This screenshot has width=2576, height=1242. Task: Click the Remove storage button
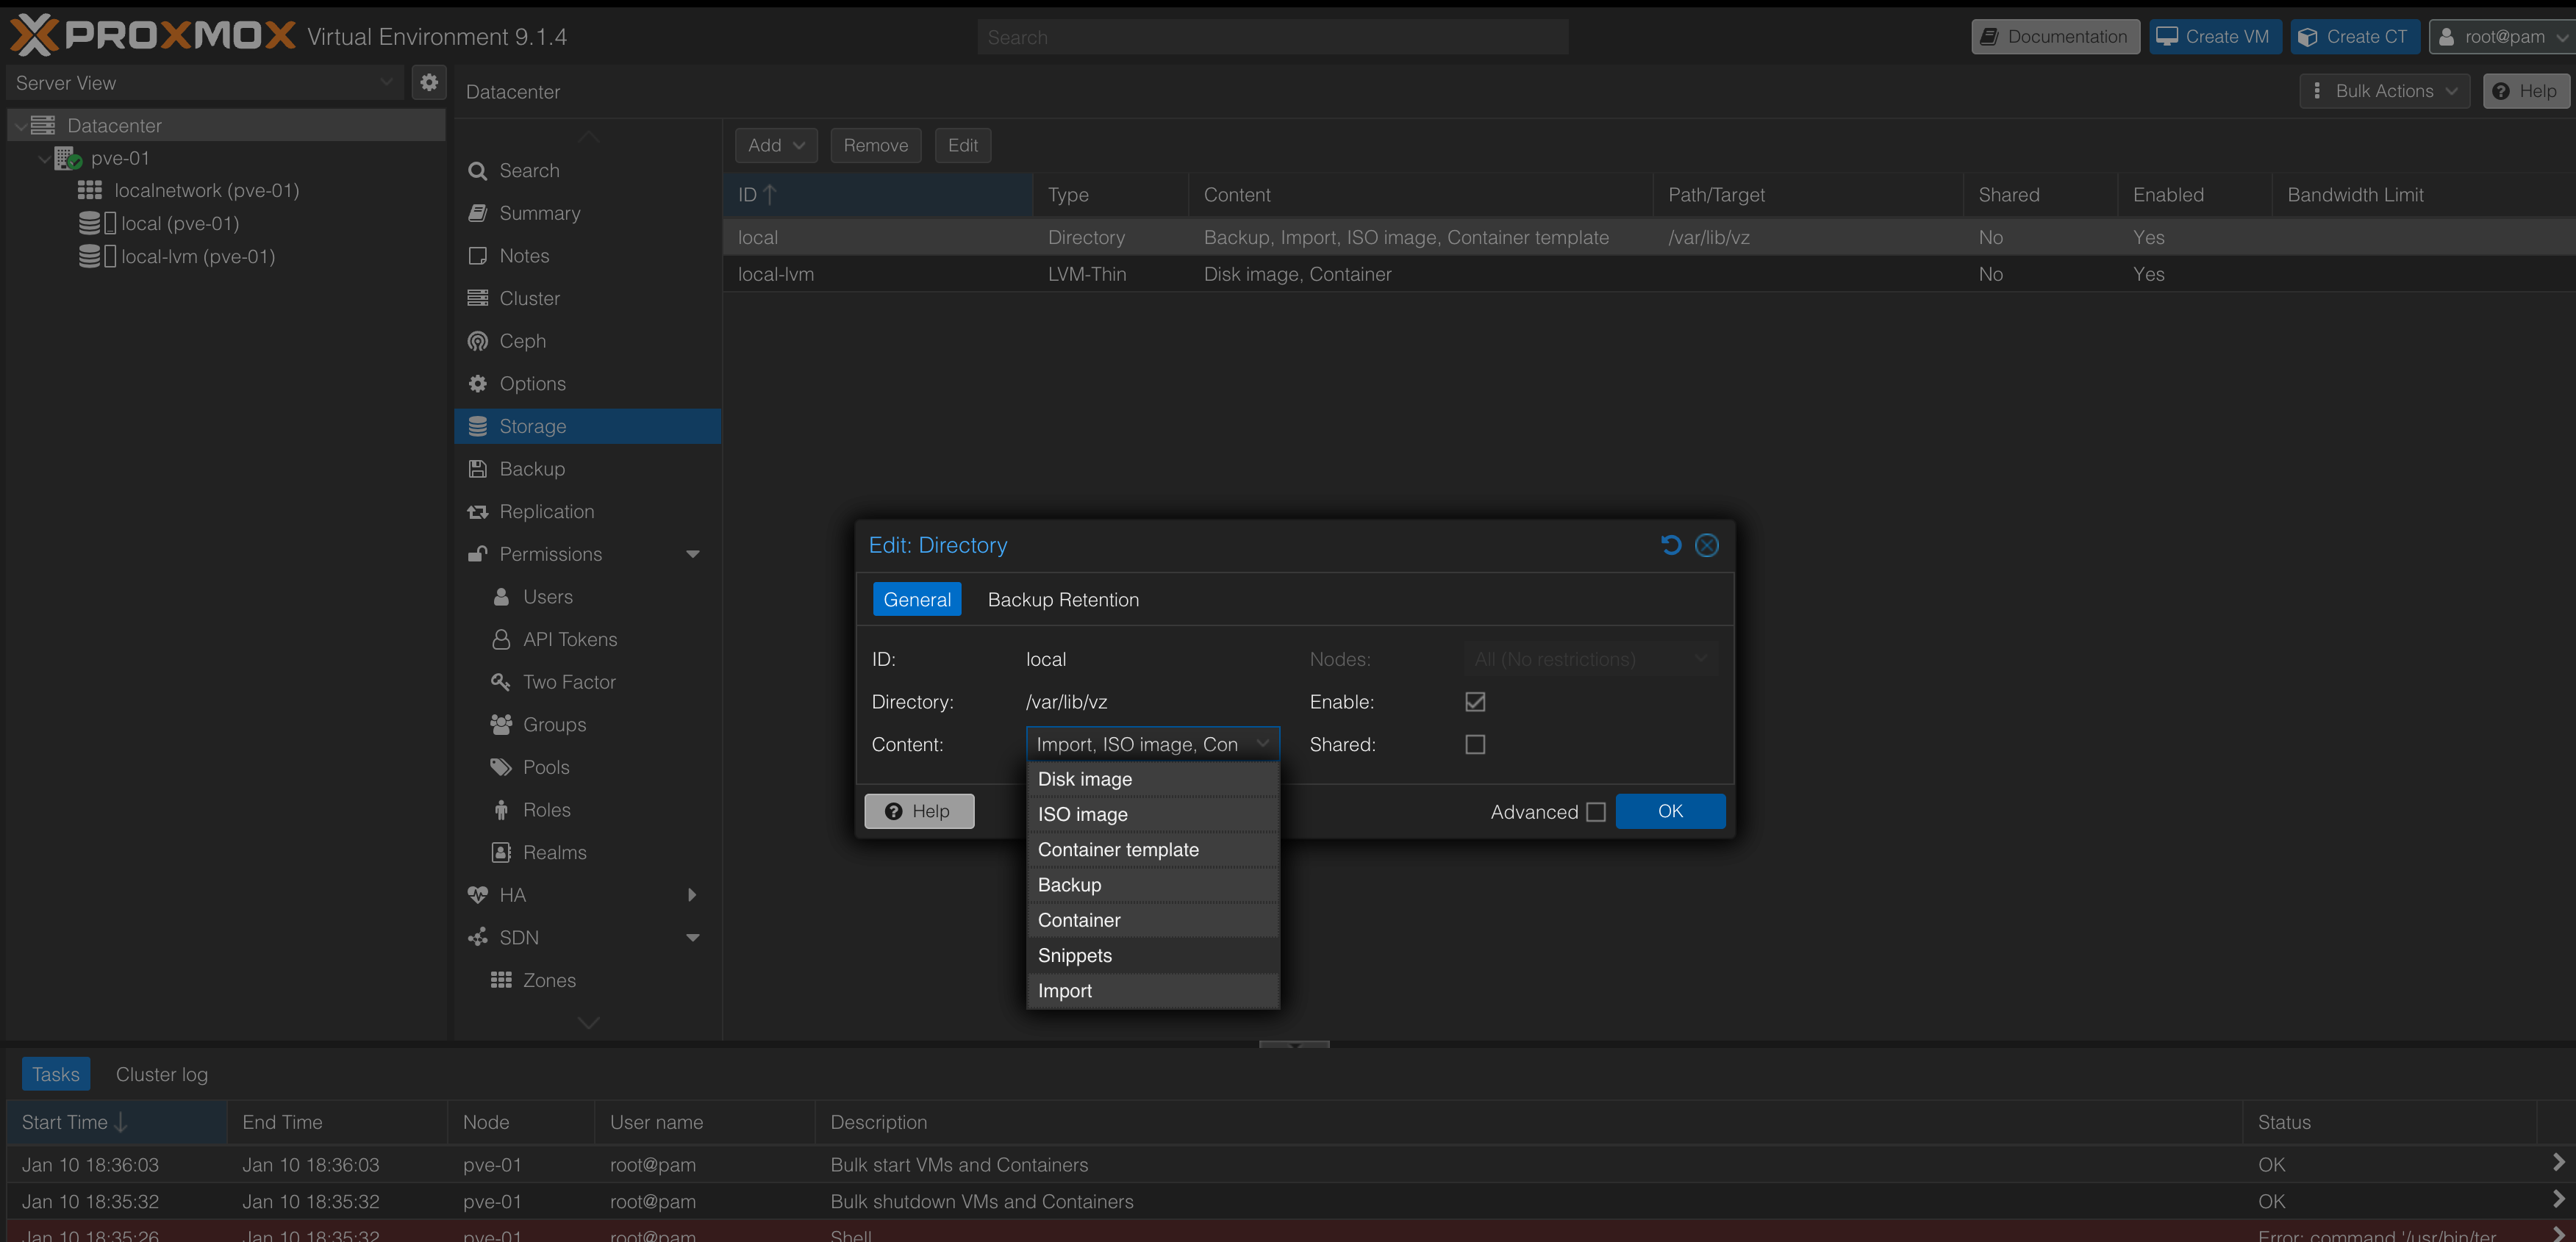tap(876, 145)
